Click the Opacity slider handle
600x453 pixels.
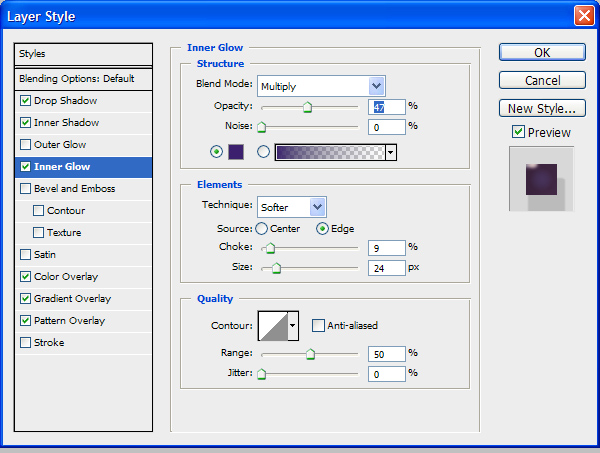pyautogui.click(x=307, y=107)
